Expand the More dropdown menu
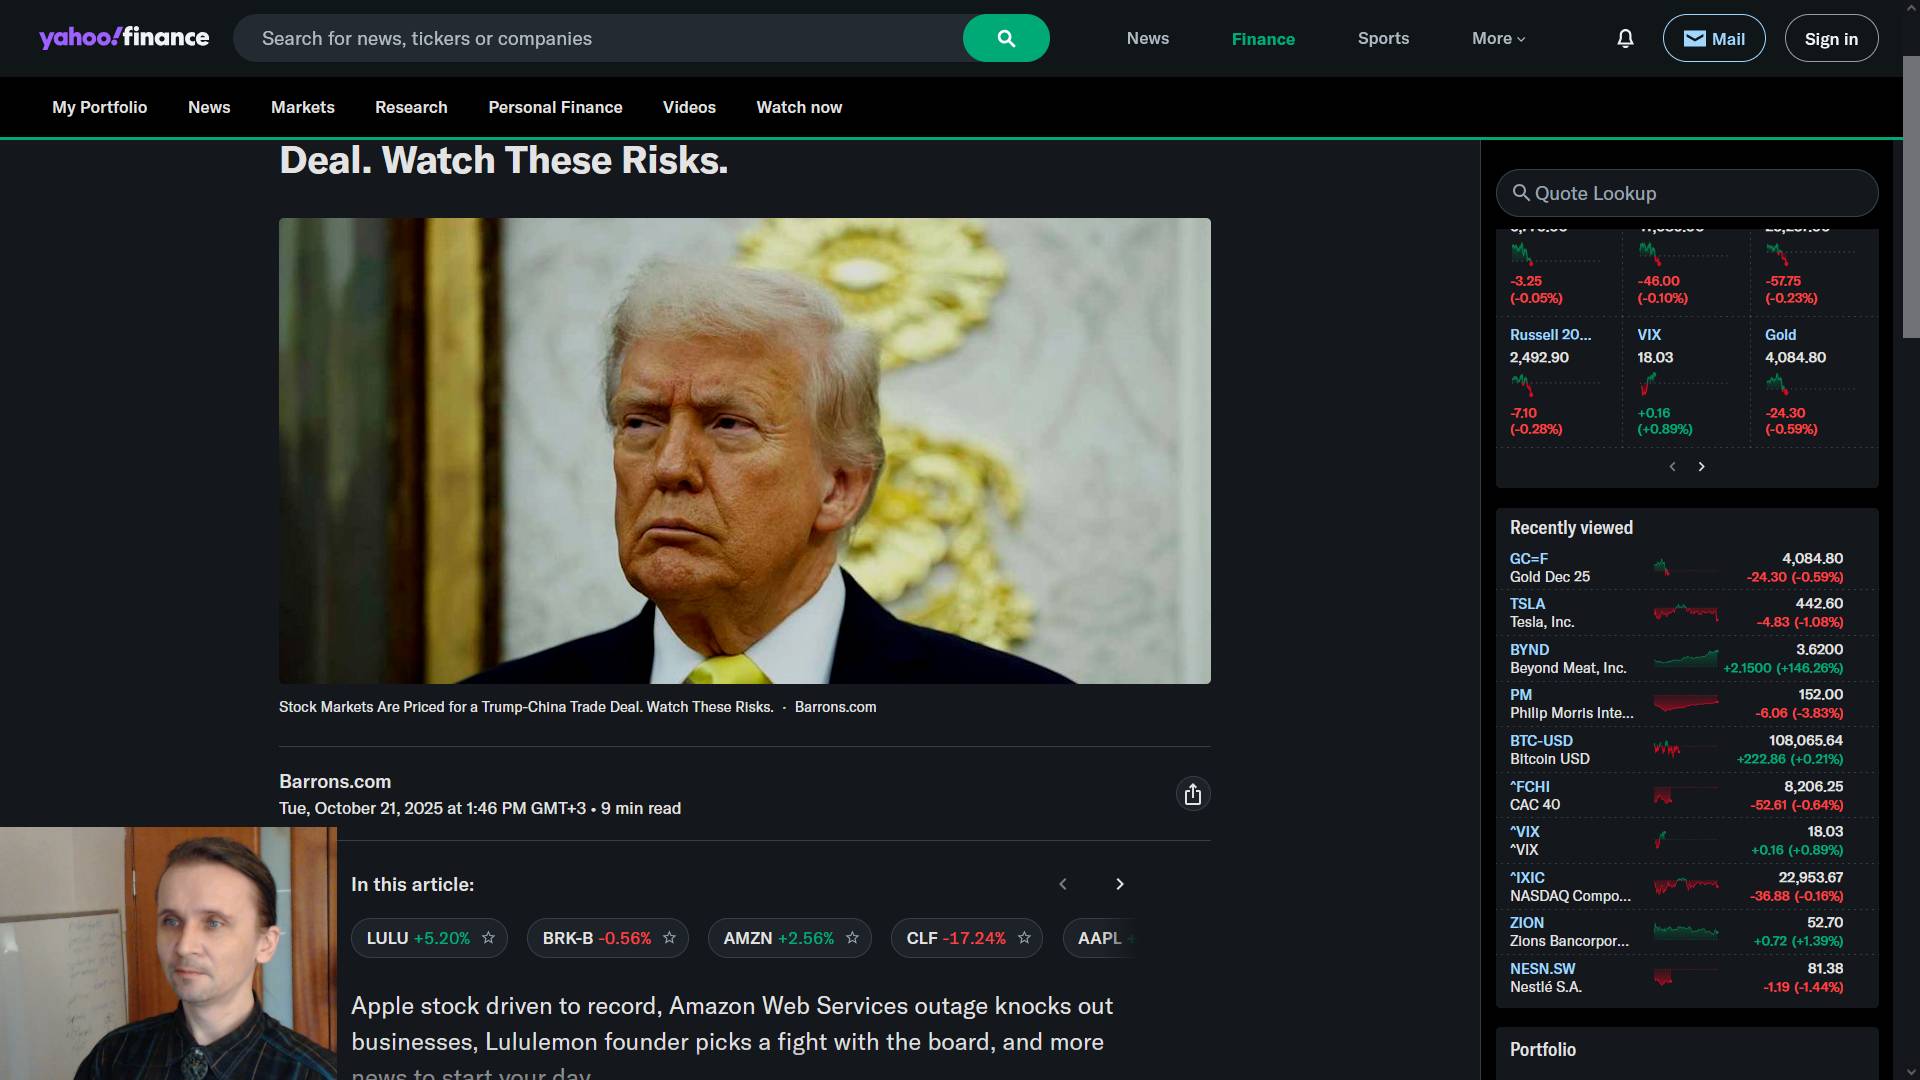 [x=1498, y=38]
